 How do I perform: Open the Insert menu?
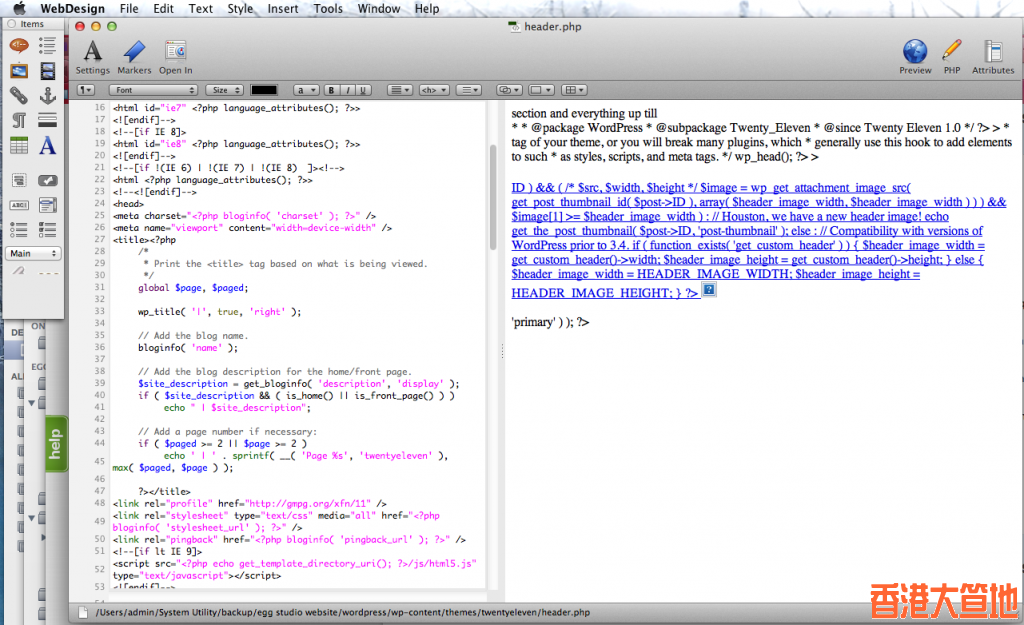283,8
